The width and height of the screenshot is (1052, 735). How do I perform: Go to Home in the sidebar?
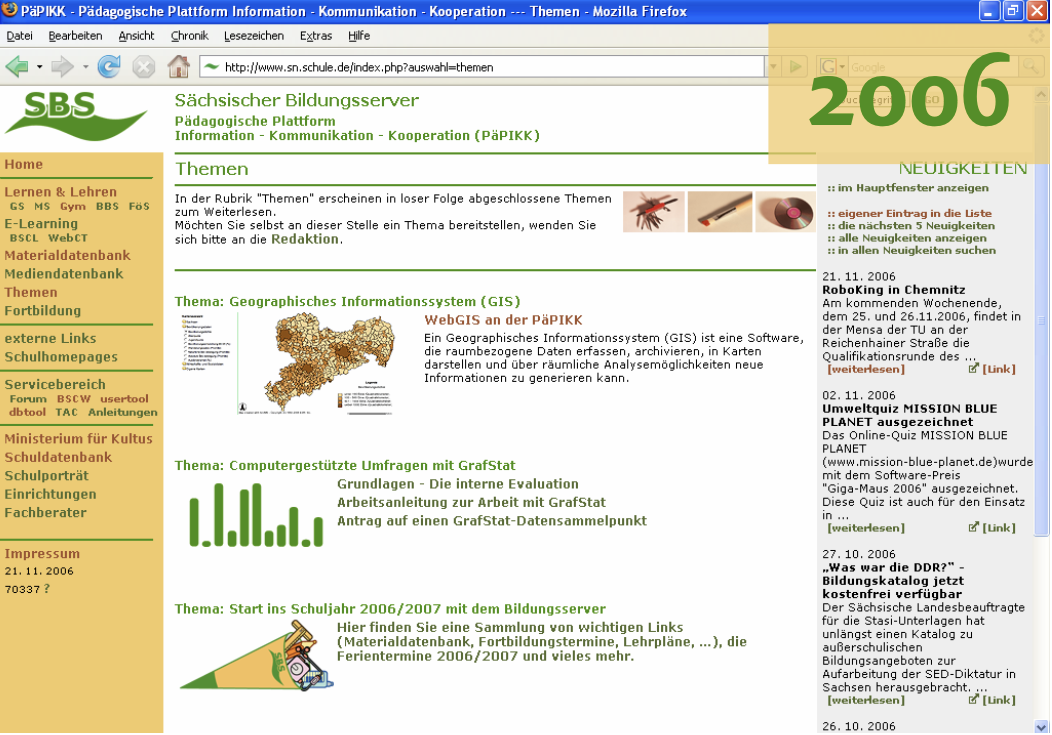point(23,164)
